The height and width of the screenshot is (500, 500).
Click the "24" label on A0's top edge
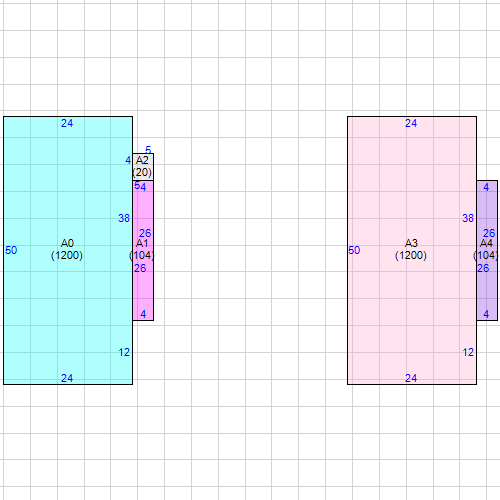pos(67,123)
